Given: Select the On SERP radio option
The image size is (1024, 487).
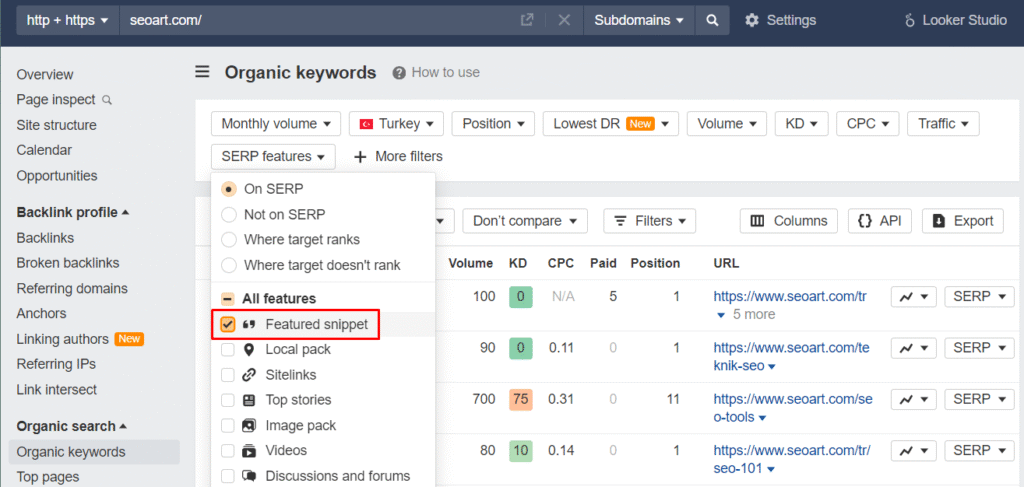Looking at the screenshot, I should [229, 189].
